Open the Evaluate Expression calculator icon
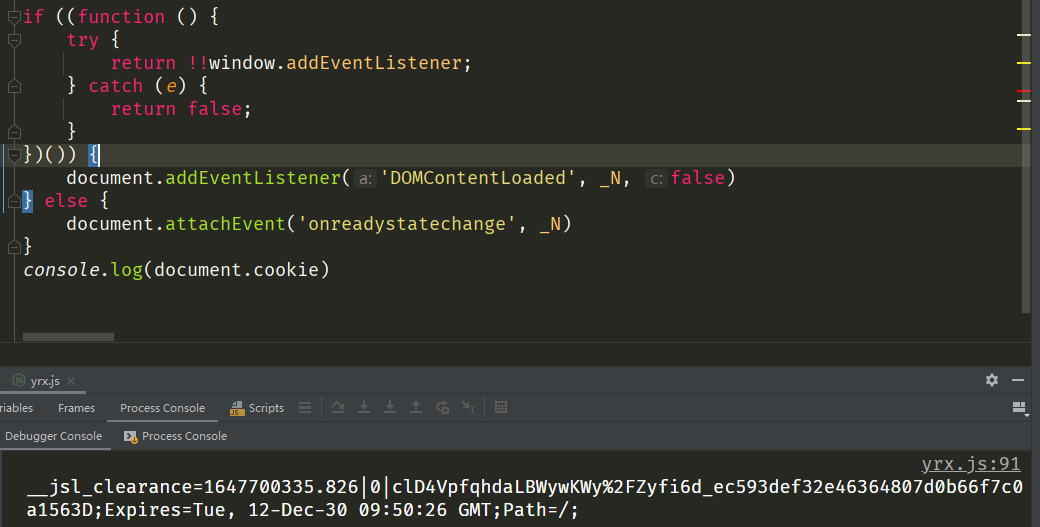The width and height of the screenshot is (1040, 527). (x=501, y=408)
